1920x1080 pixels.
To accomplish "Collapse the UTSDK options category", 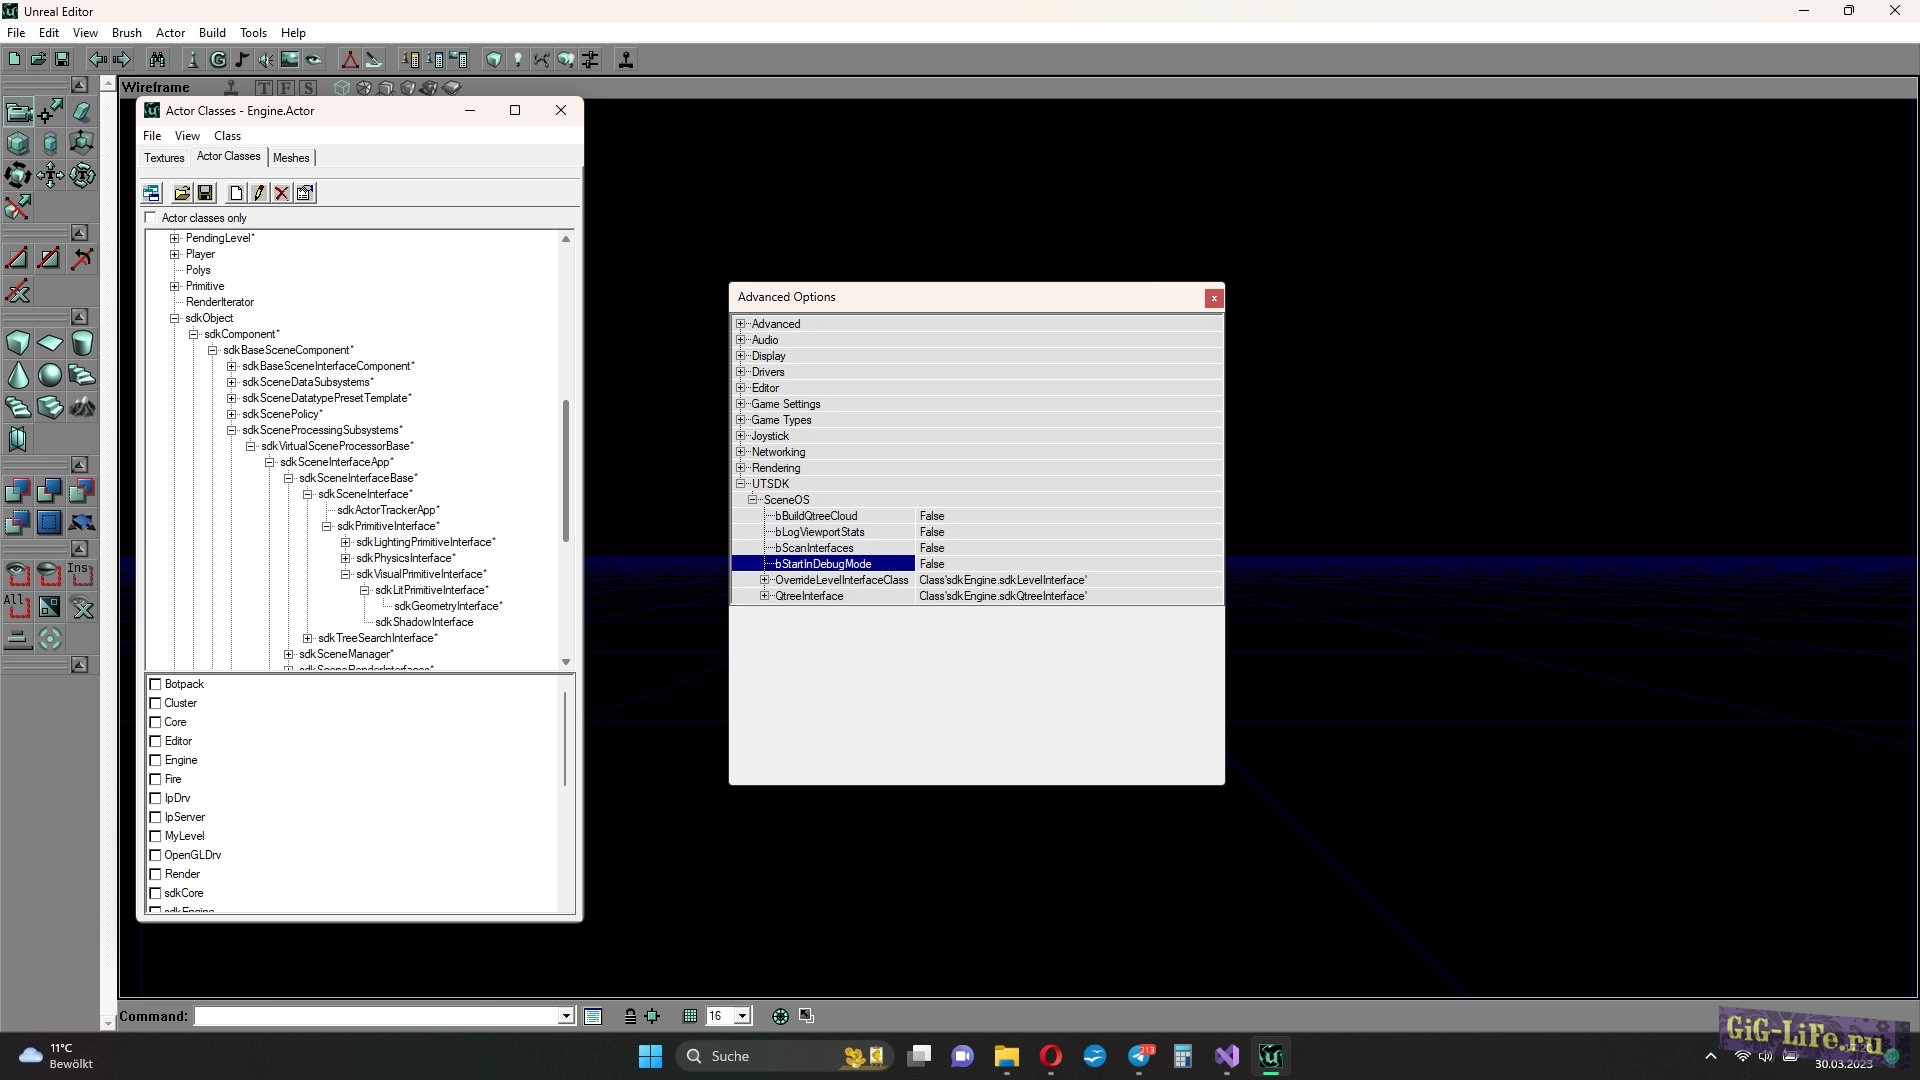I will tap(741, 484).
